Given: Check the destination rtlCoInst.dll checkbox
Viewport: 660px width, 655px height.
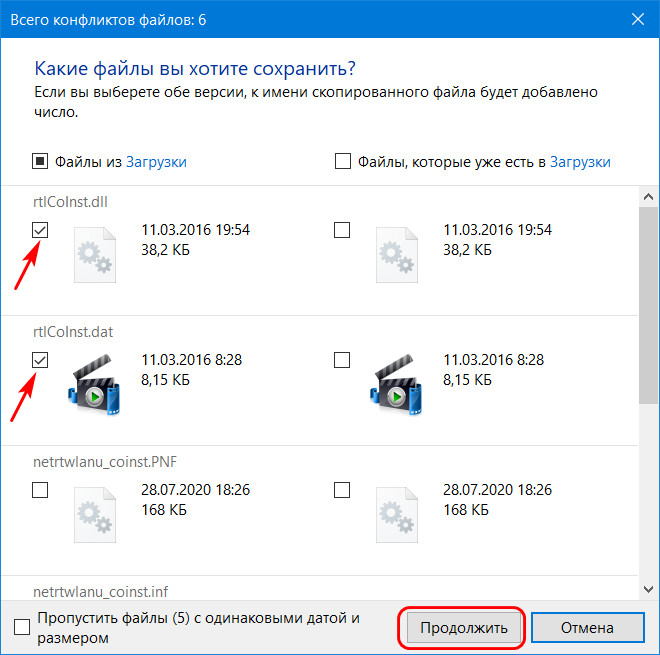Looking at the screenshot, I should (x=342, y=230).
